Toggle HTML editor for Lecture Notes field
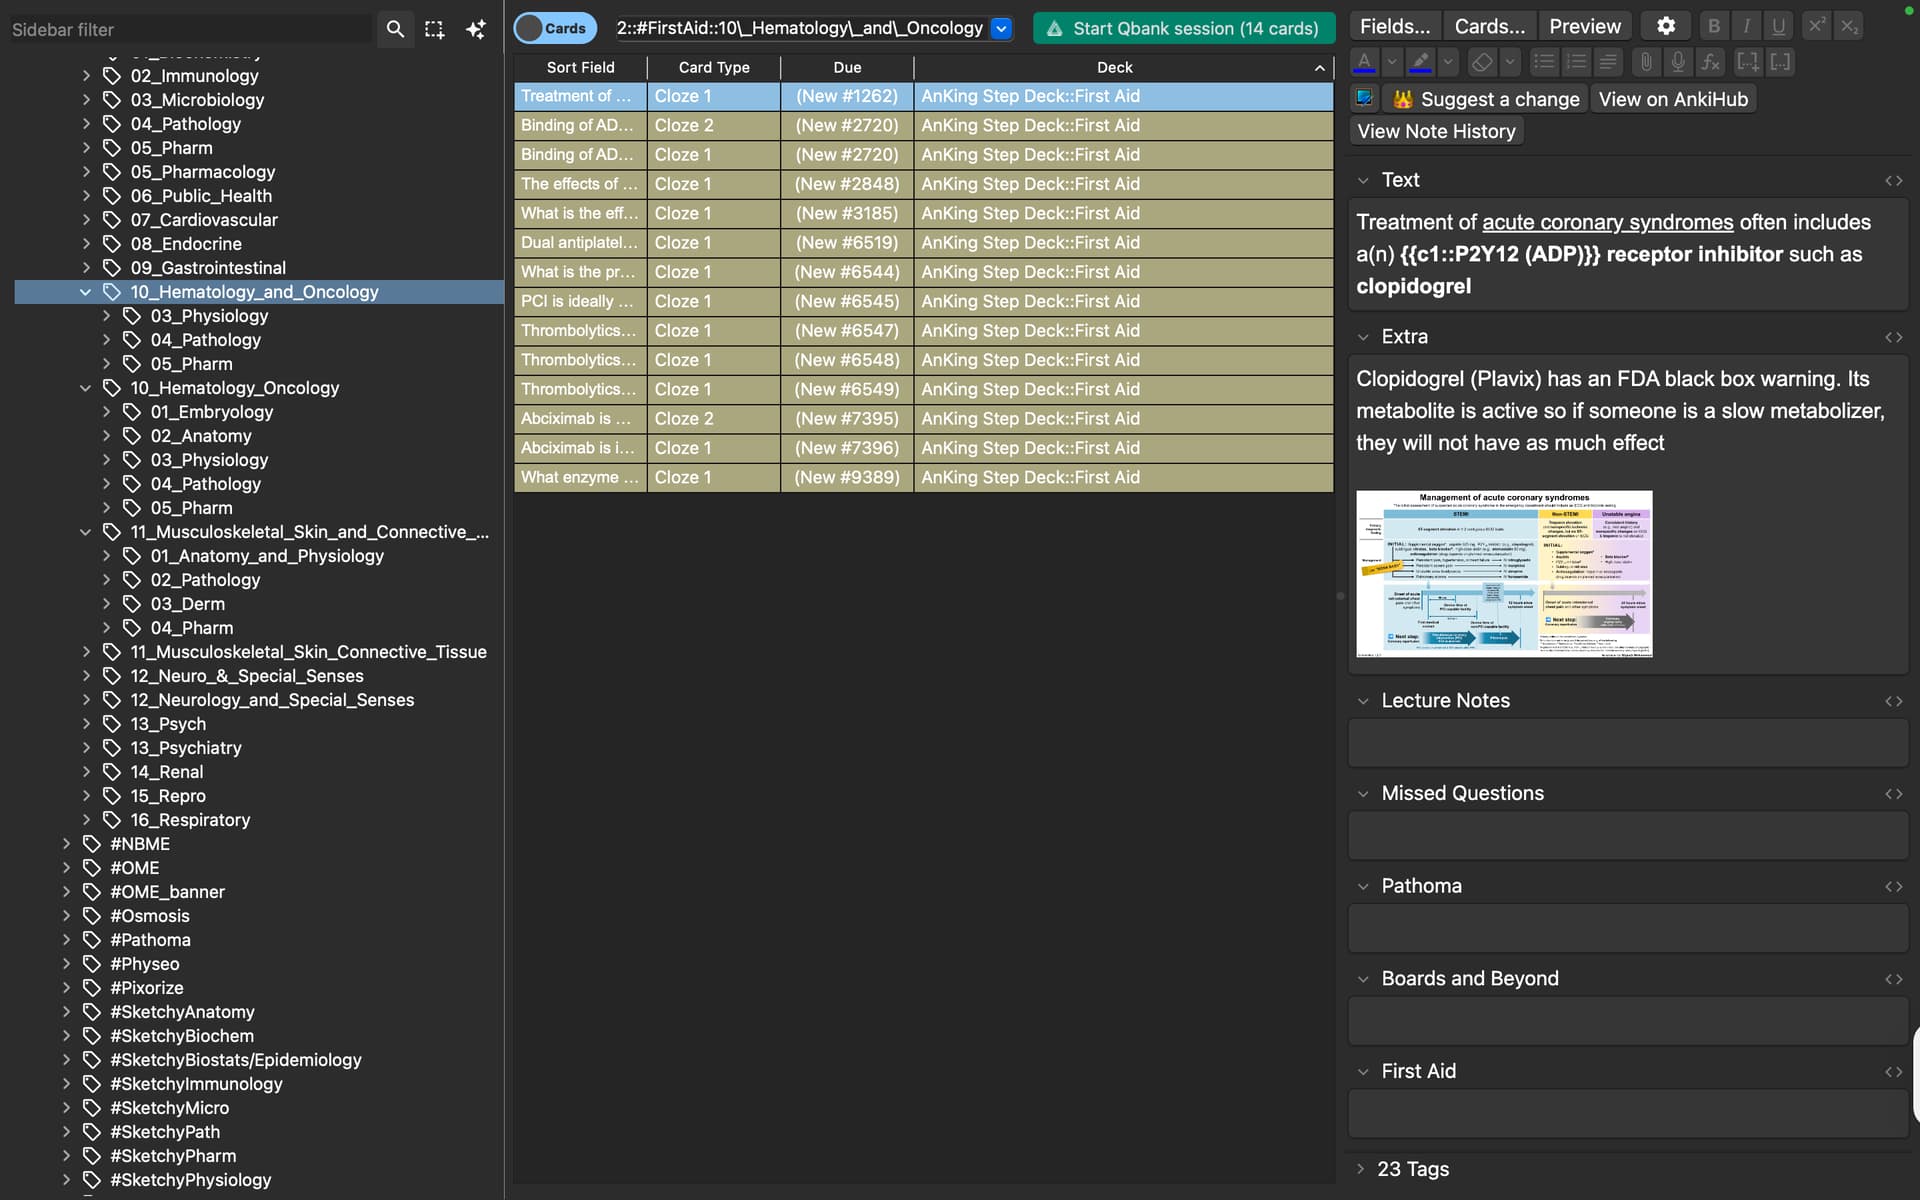1920x1200 pixels. [x=1893, y=701]
